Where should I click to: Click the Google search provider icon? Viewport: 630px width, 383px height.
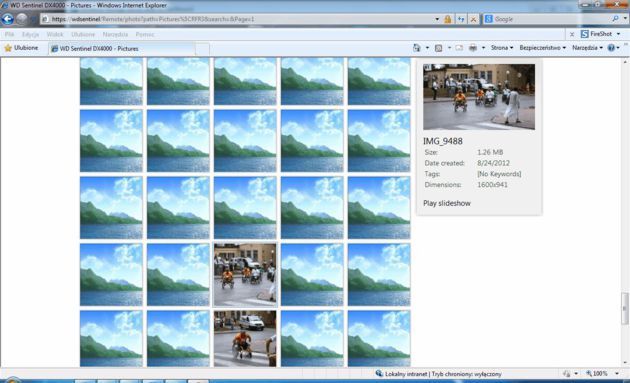coord(489,19)
